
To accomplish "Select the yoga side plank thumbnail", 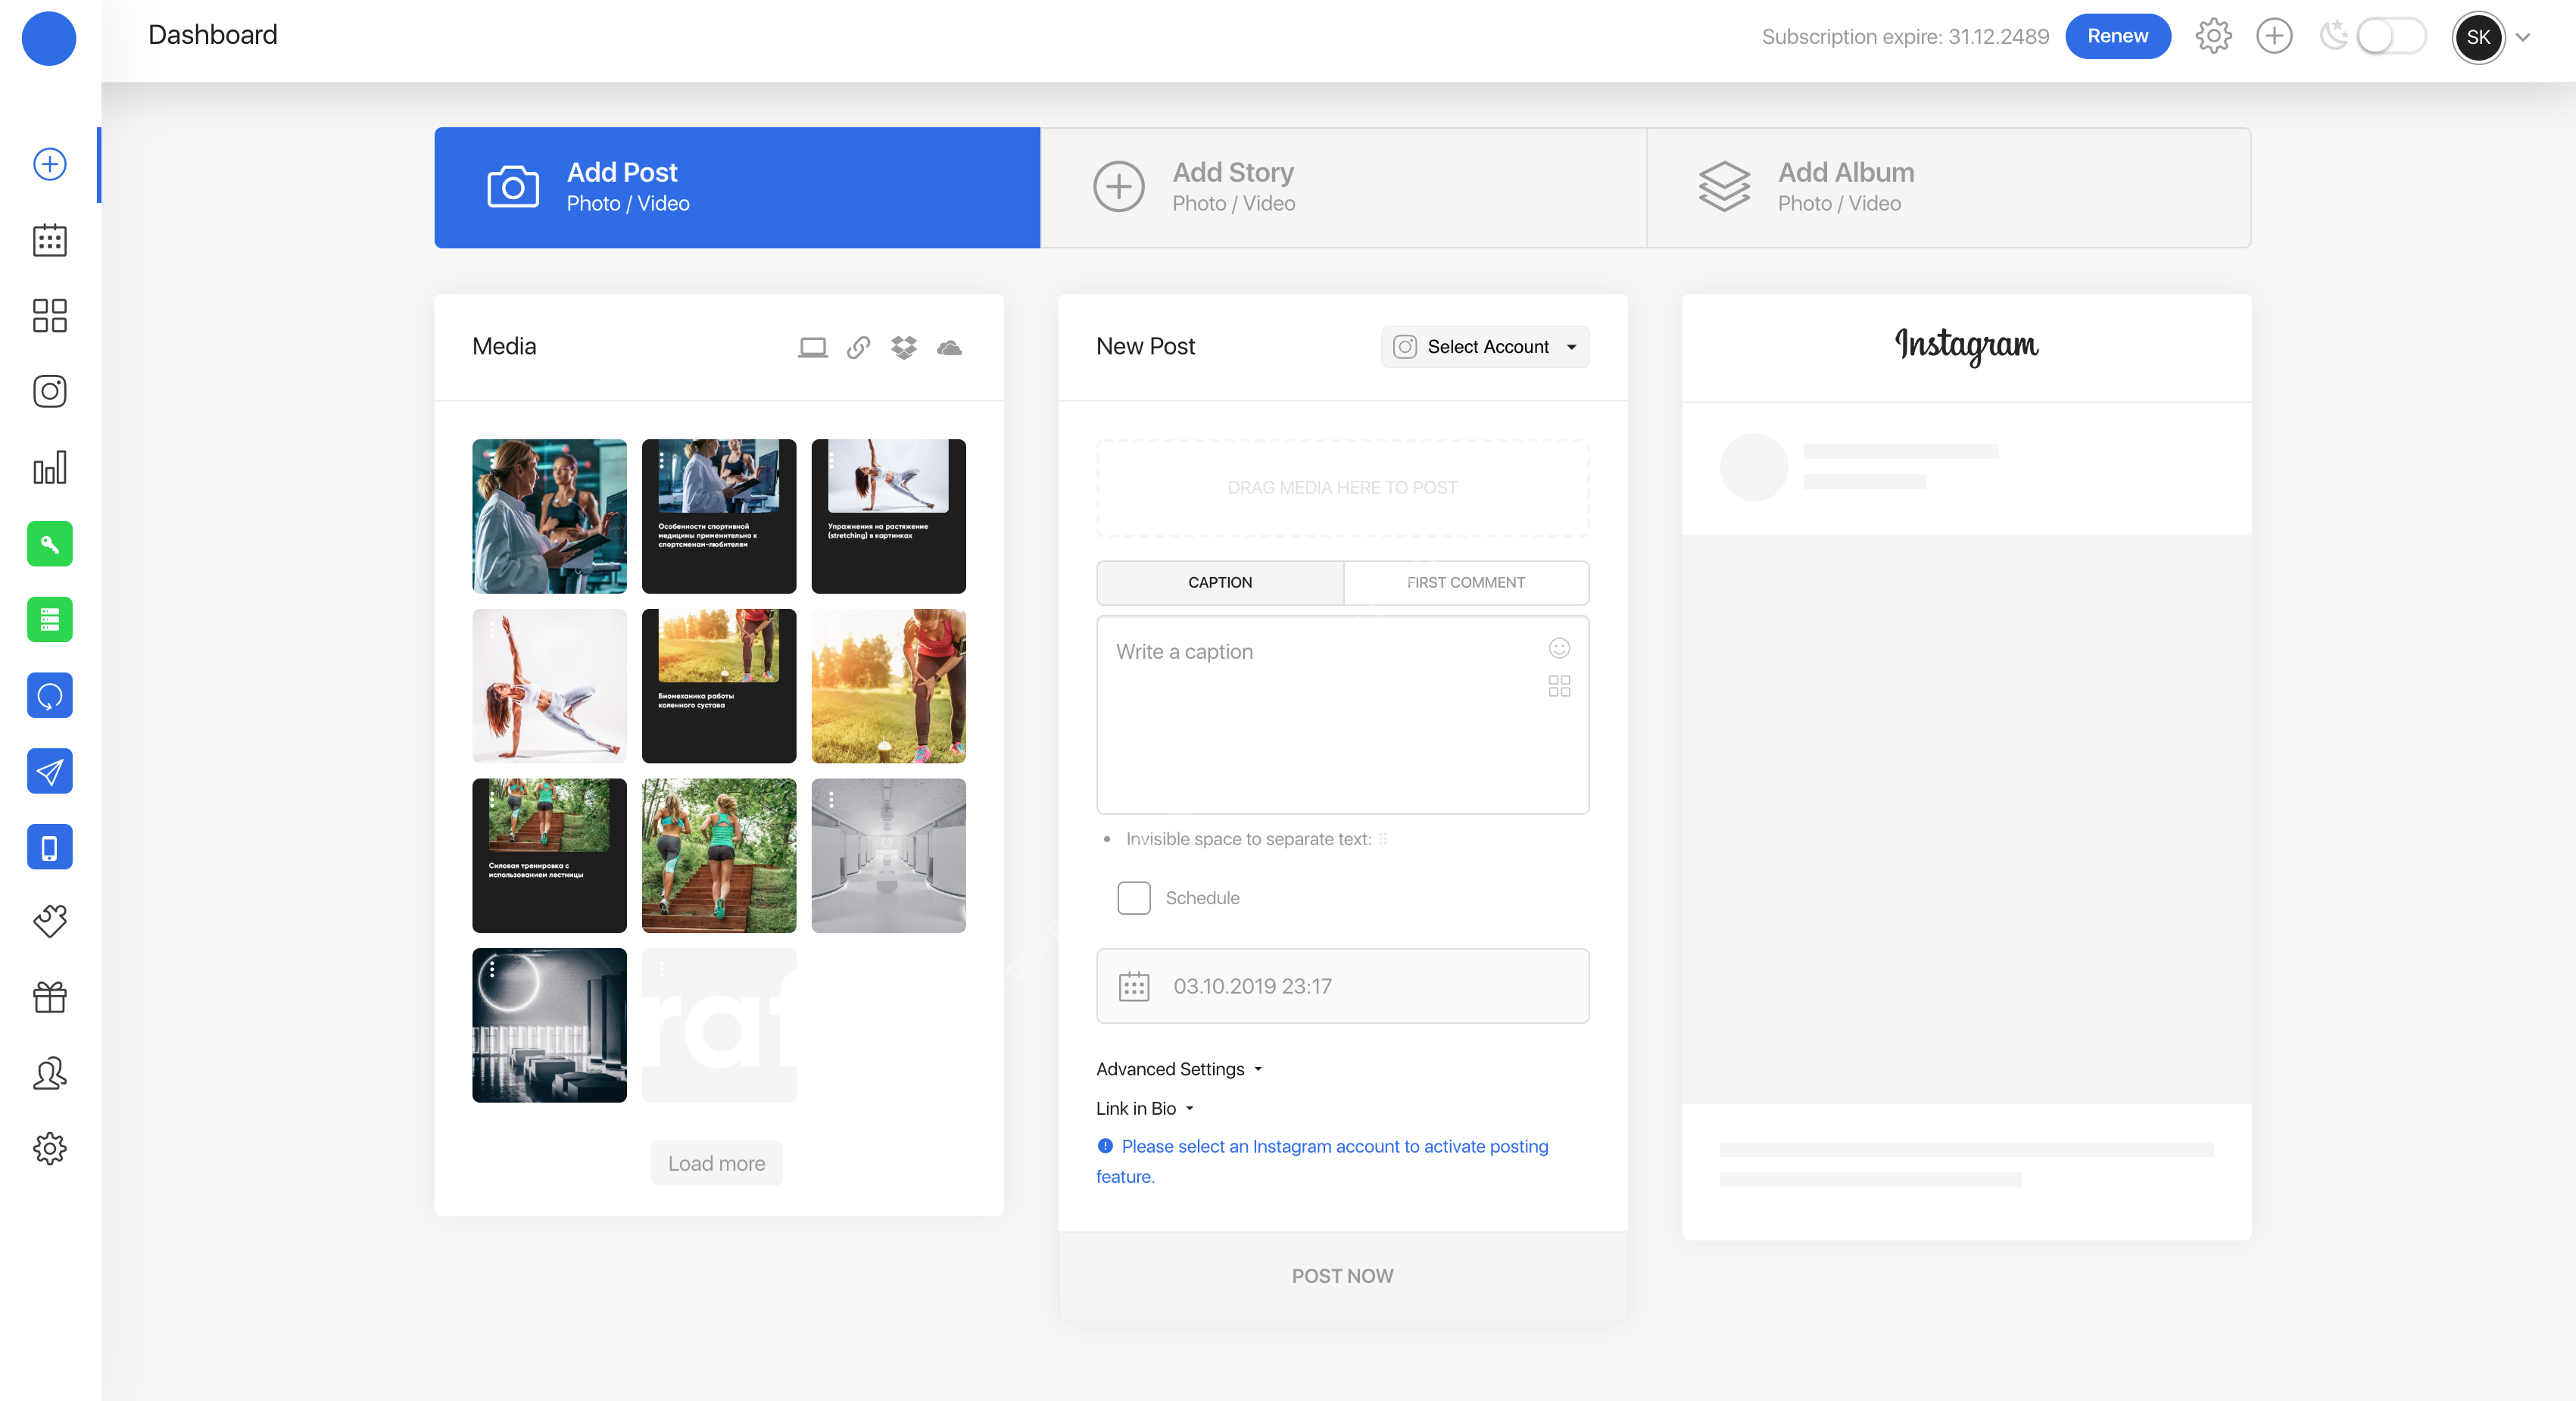I will click(x=549, y=686).
